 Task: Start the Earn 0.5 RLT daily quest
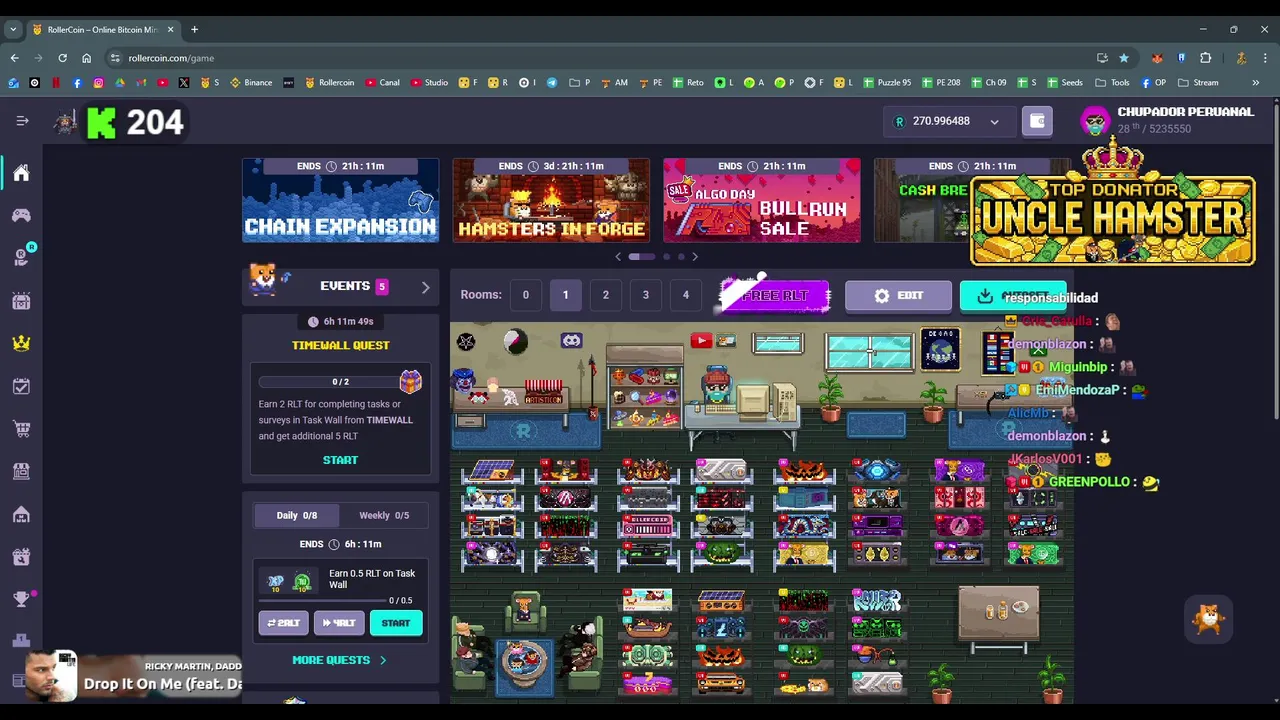[395, 623]
